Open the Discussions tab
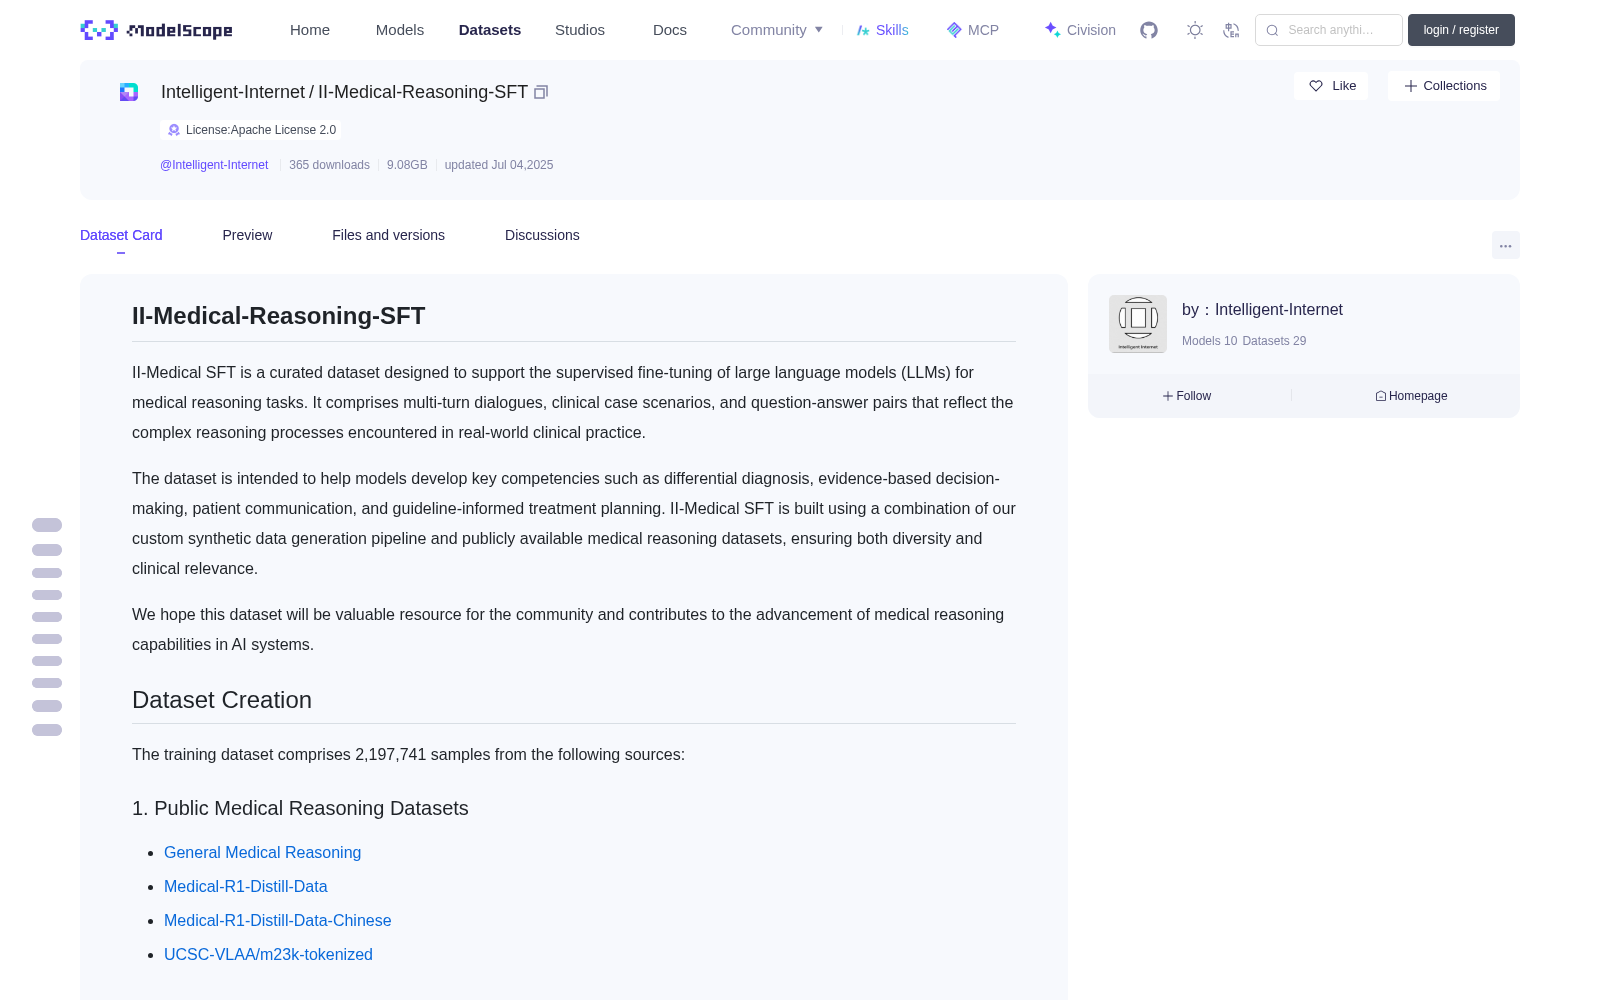This screenshot has height=1000, width=1600. pos(542,235)
